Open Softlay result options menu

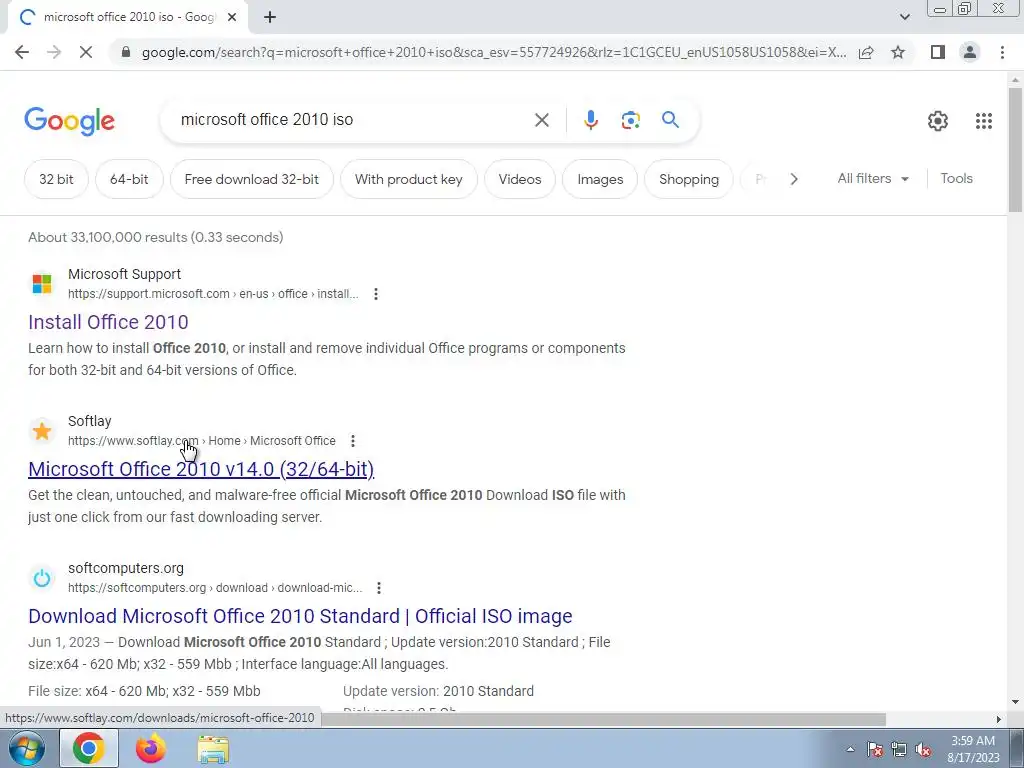click(353, 441)
